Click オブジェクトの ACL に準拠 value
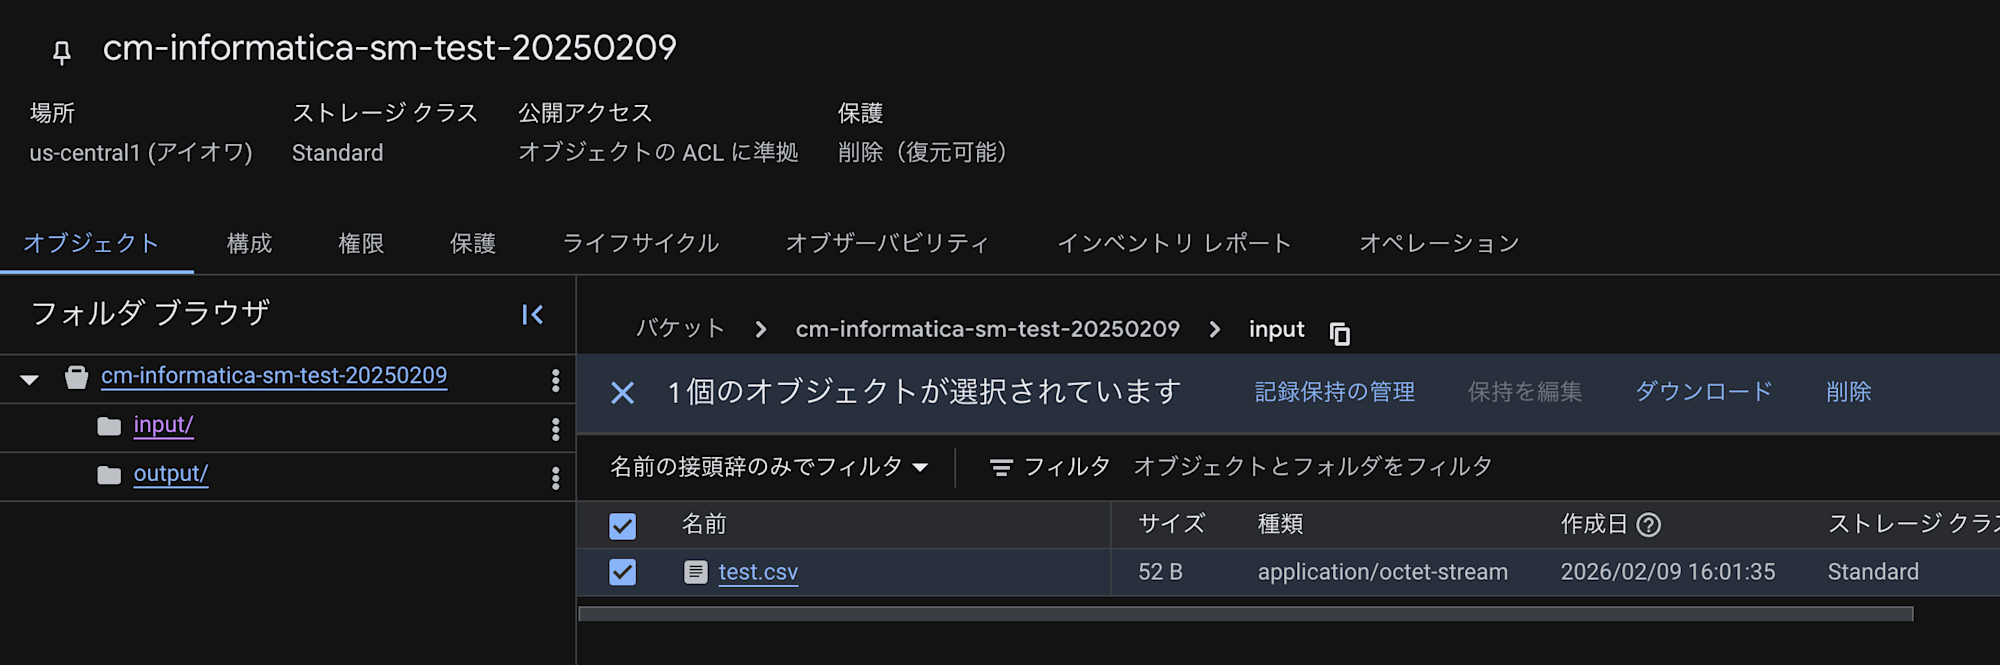2000x665 pixels. [658, 153]
